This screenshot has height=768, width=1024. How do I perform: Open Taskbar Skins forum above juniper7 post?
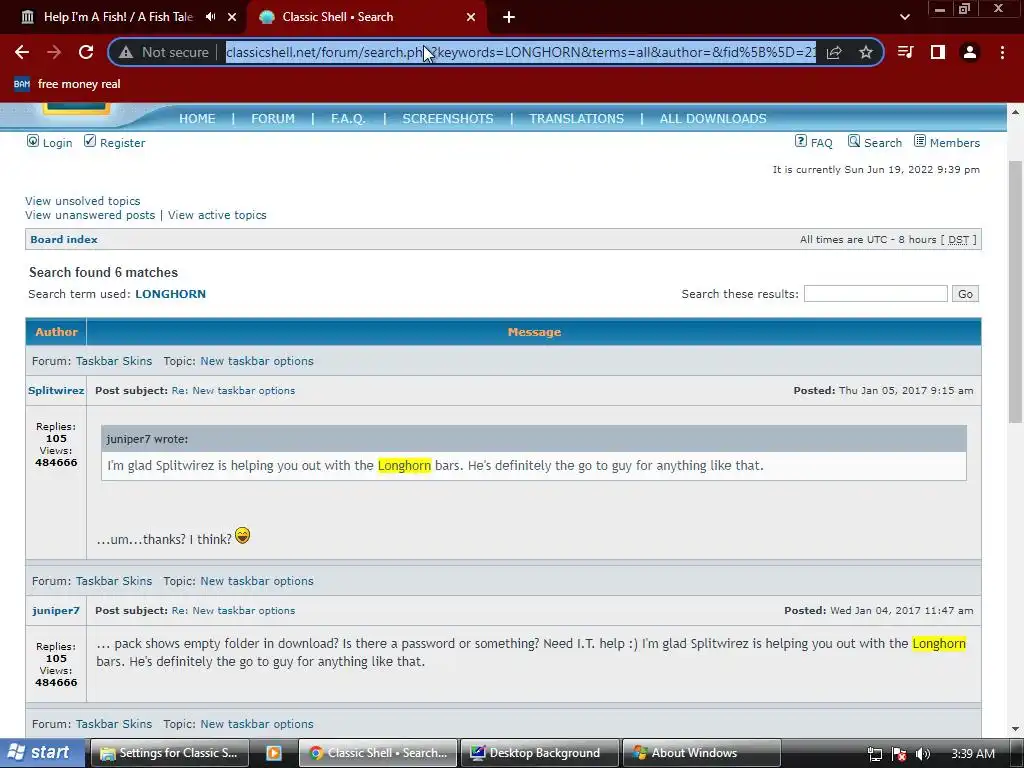pyautogui.click(x=114, y=581)
